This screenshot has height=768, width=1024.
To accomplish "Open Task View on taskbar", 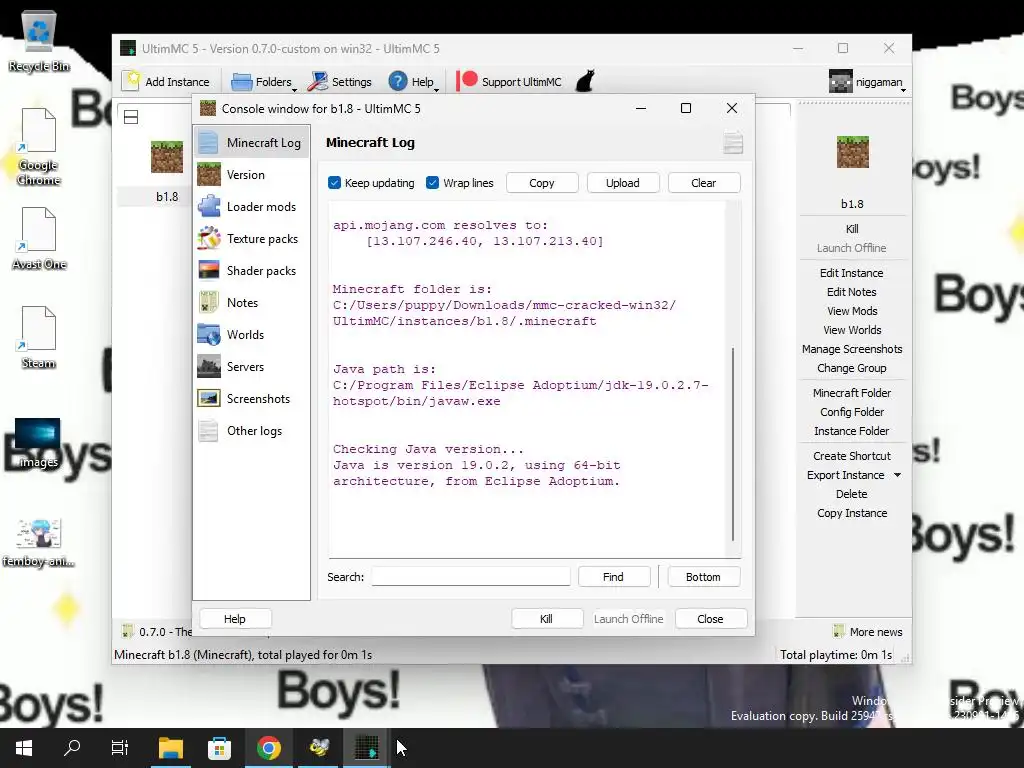I will (x=120, y=748).
